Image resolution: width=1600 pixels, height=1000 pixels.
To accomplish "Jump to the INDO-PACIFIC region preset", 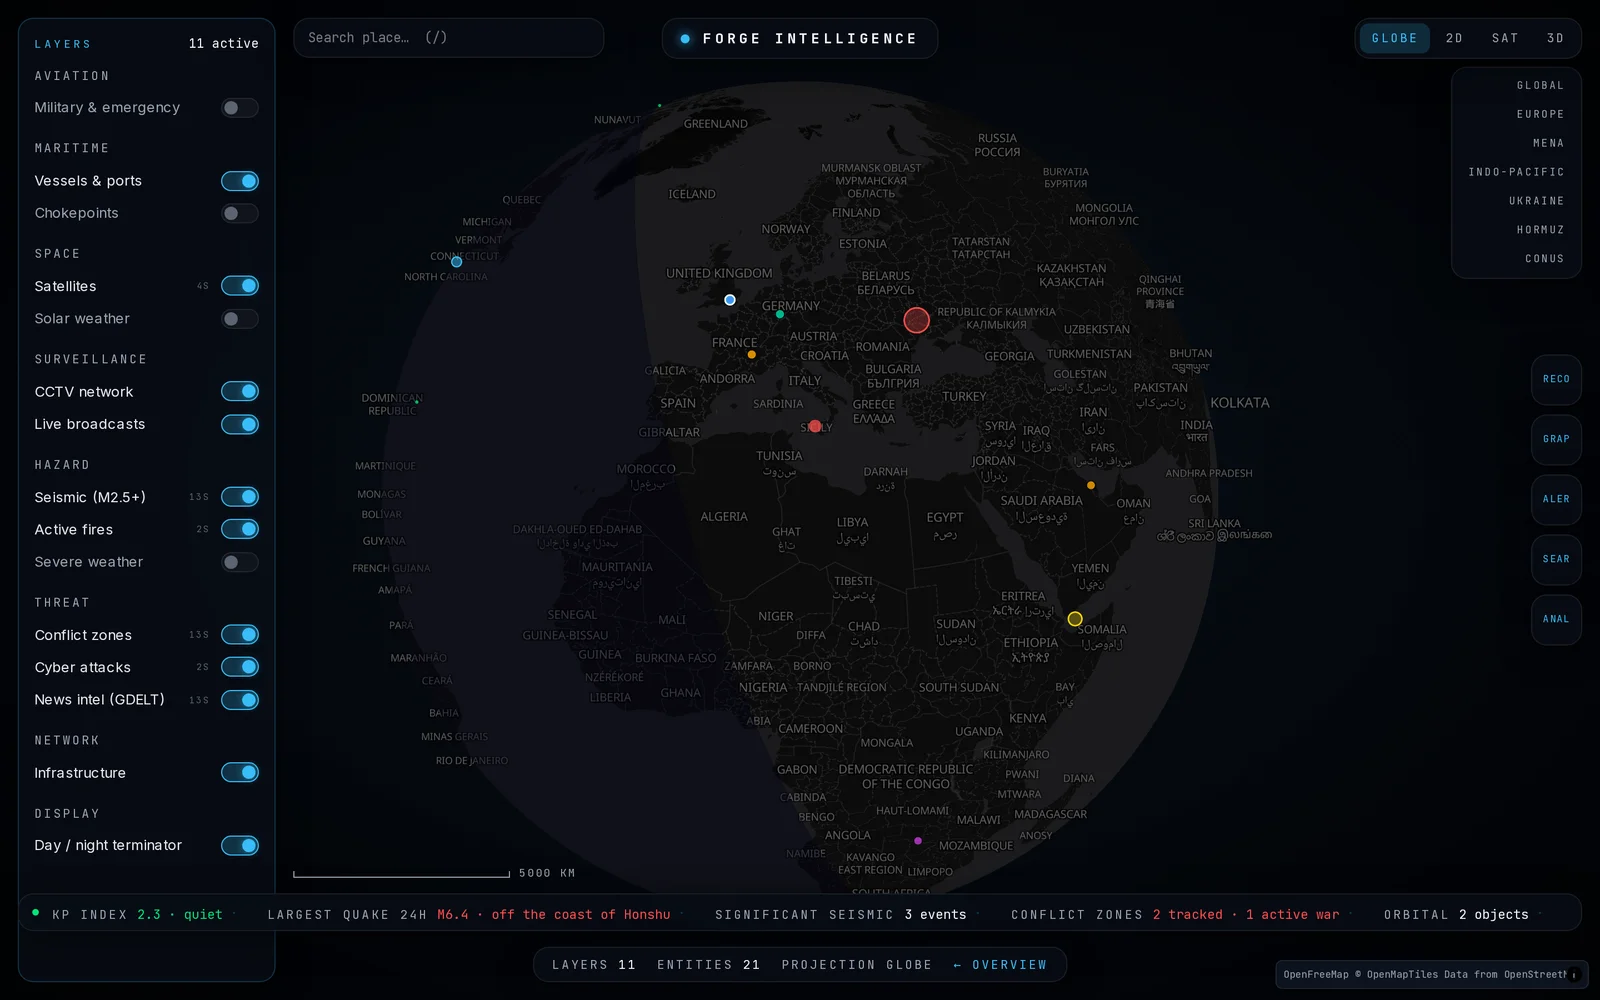I will click(x=1516, y=173).
